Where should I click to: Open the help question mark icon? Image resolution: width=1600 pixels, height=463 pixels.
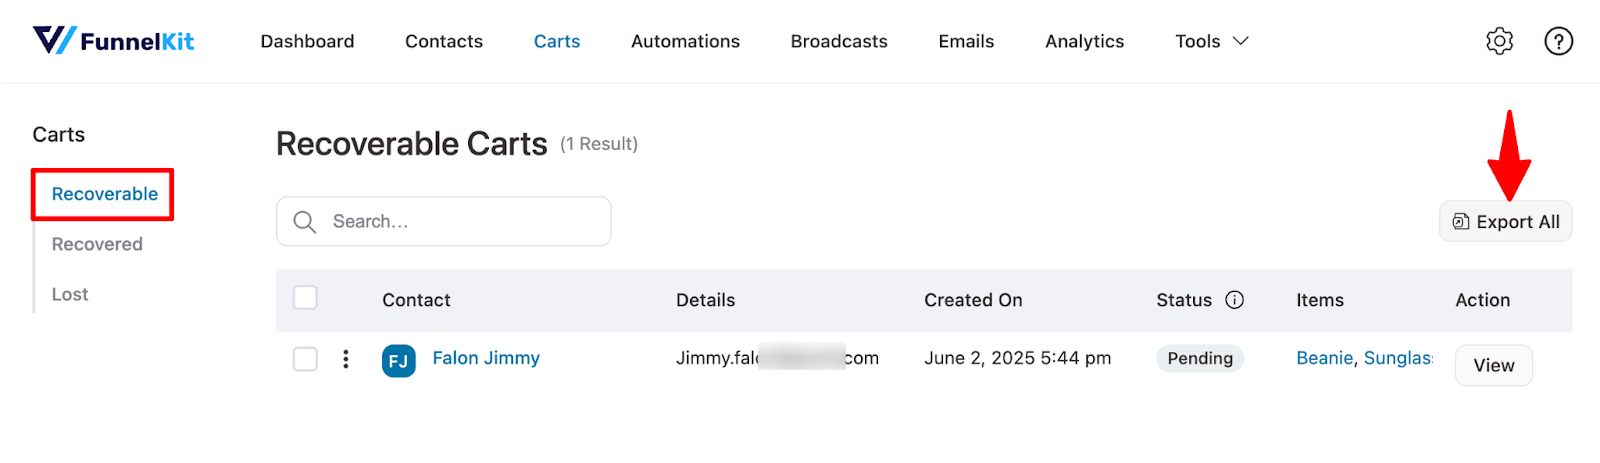[1558, 41]
